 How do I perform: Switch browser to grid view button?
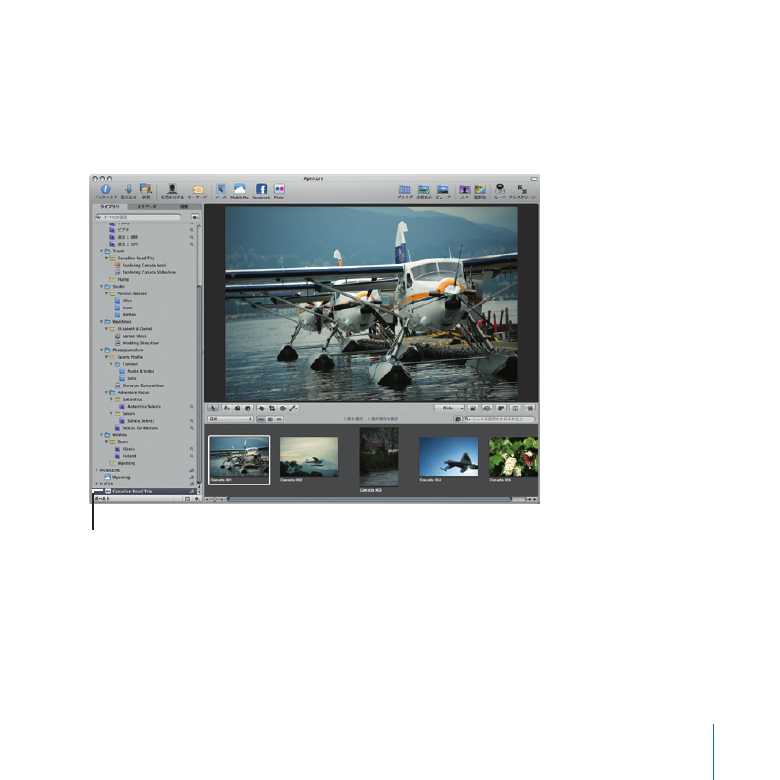(270, 419)
